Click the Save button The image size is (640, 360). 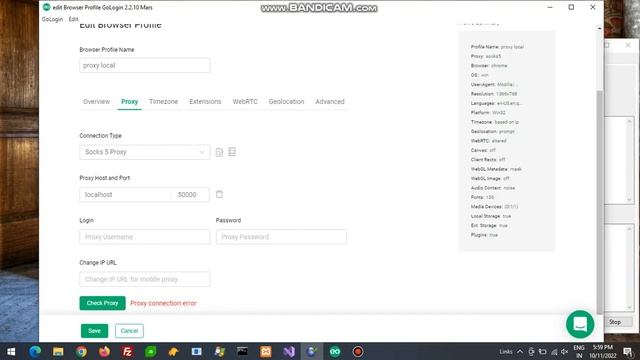coord(94,331)
